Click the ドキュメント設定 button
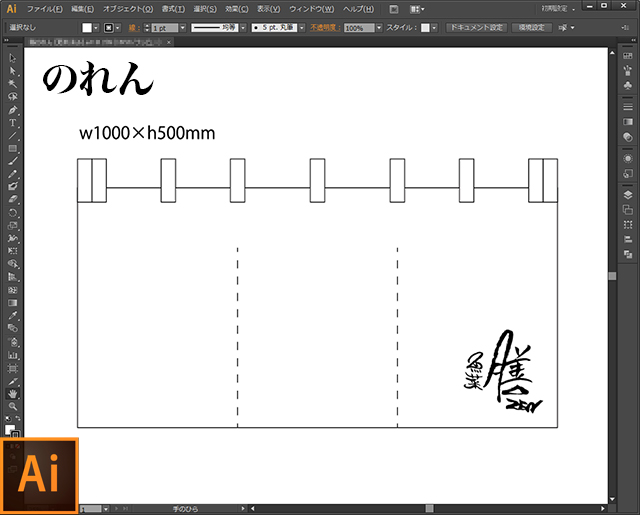Screen dimensions: 640x515 point(476,27)
